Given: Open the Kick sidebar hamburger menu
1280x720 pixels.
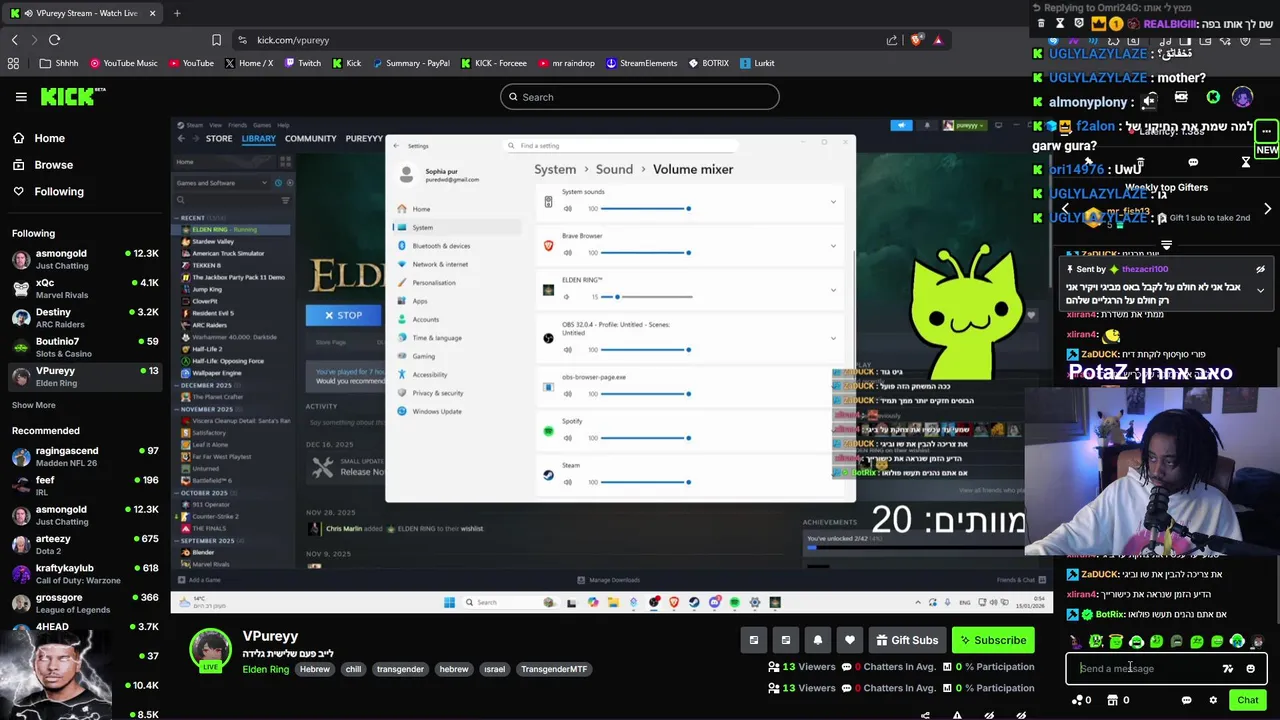Looking at the screenshot, I should (x=21, y=97).
